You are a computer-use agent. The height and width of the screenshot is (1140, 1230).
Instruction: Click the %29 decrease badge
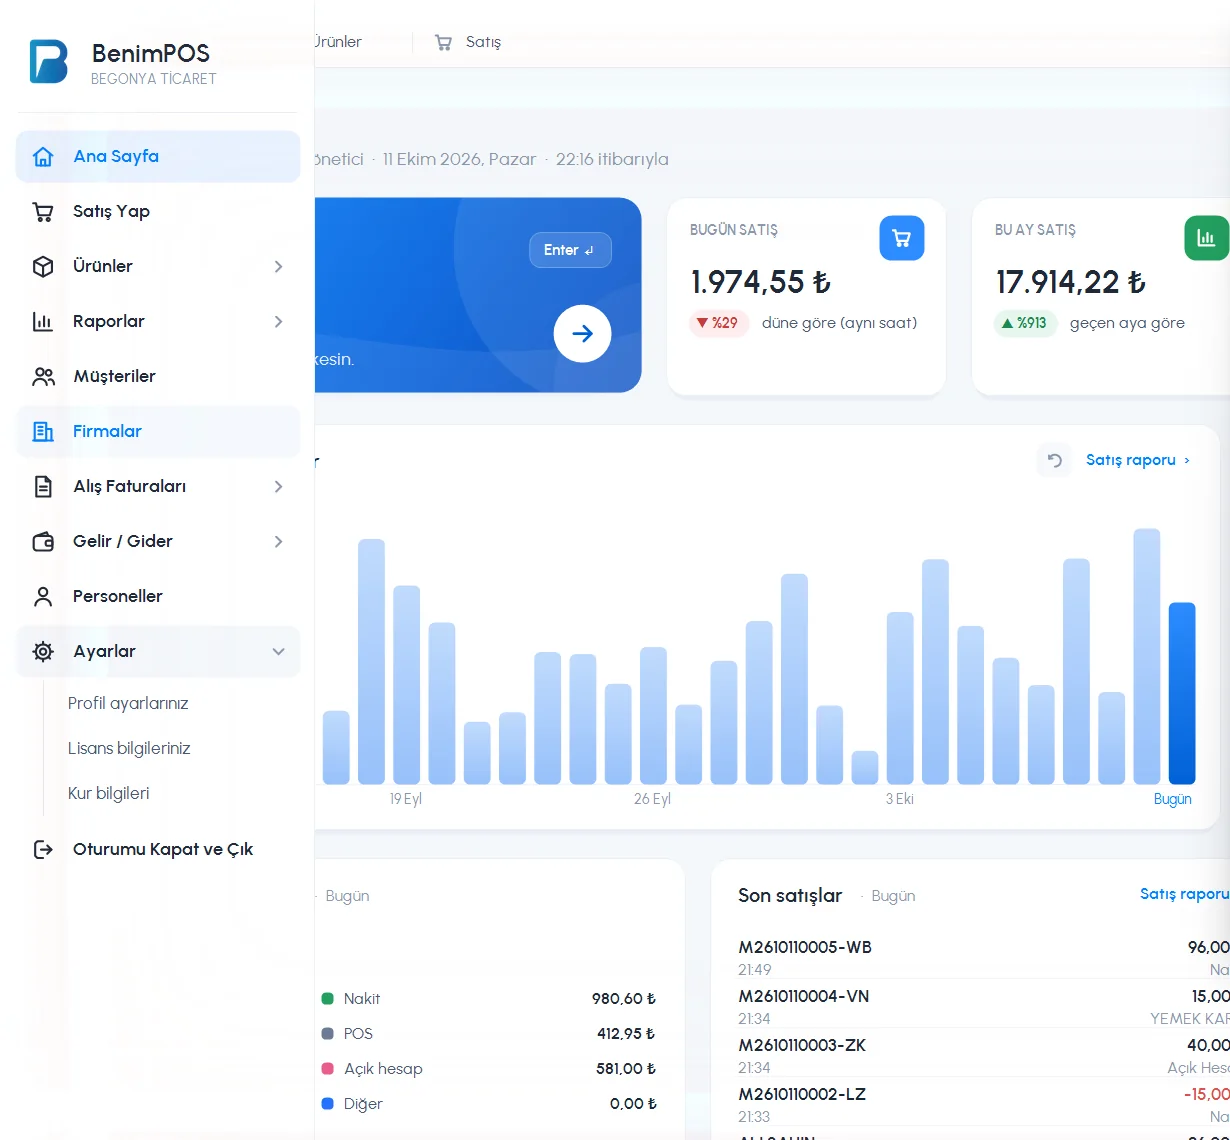719,323
